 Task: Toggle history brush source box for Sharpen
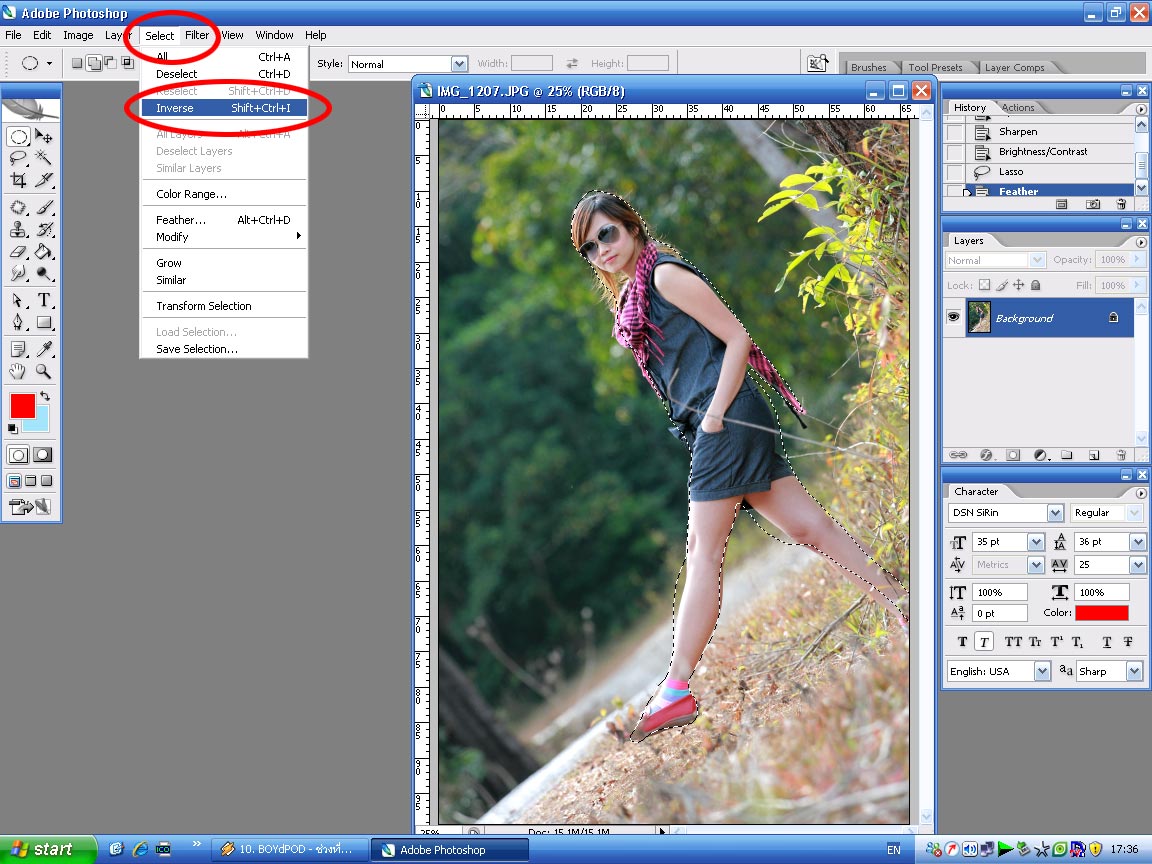click(954, 132)
